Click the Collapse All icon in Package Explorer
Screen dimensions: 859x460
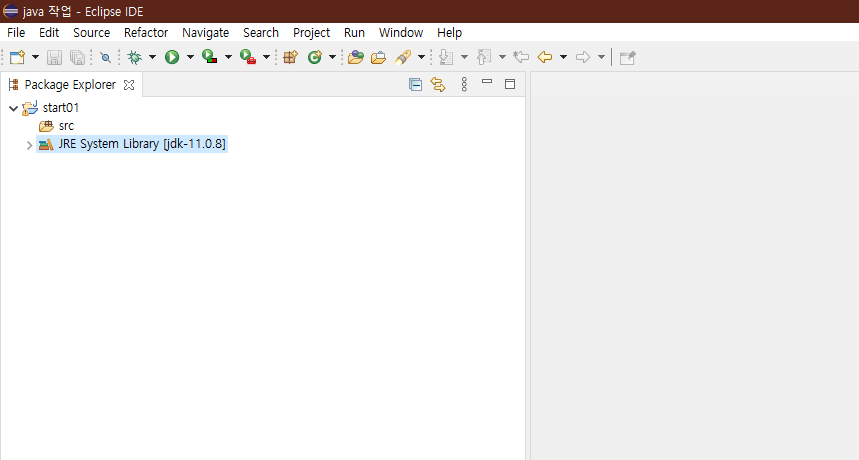click(x=415, y=84)
